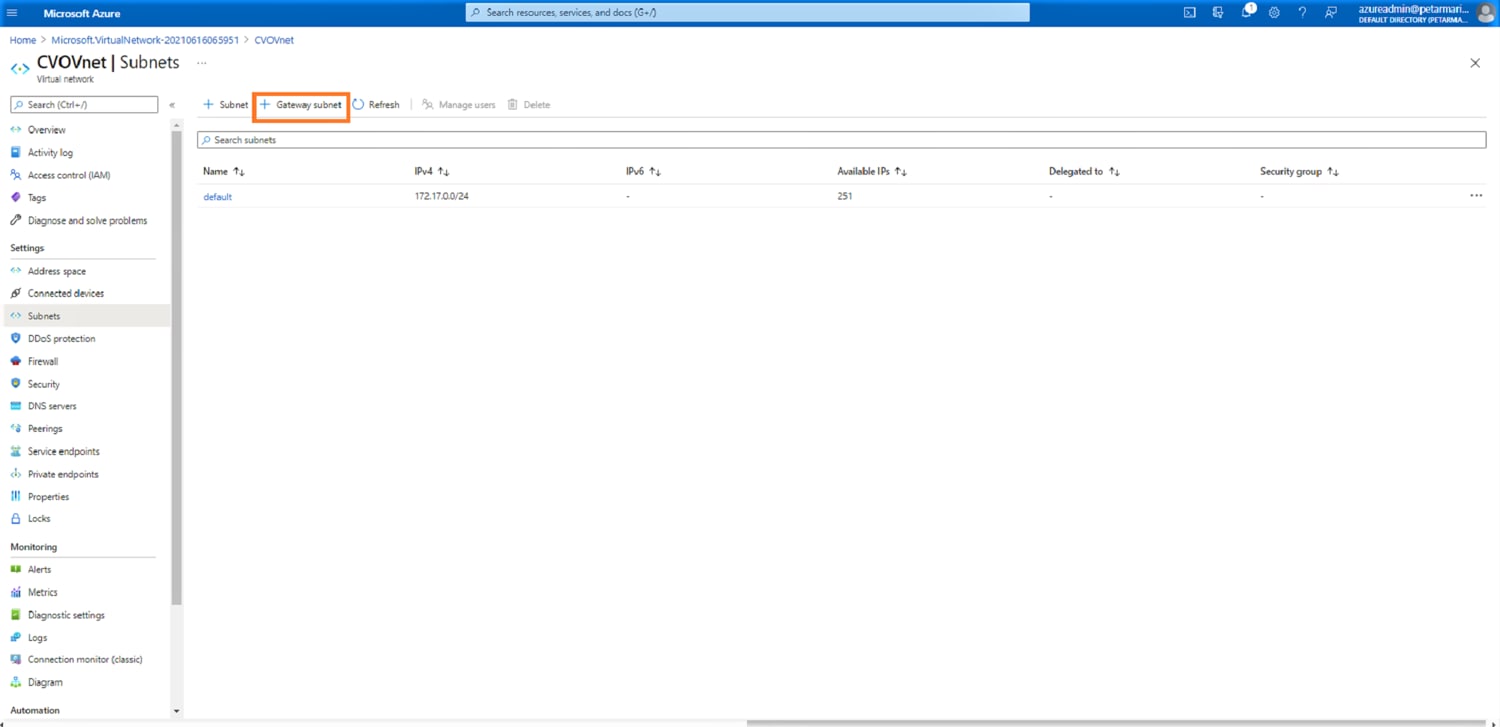Click the azureadmin account avatar

[x=1485, y=13]
